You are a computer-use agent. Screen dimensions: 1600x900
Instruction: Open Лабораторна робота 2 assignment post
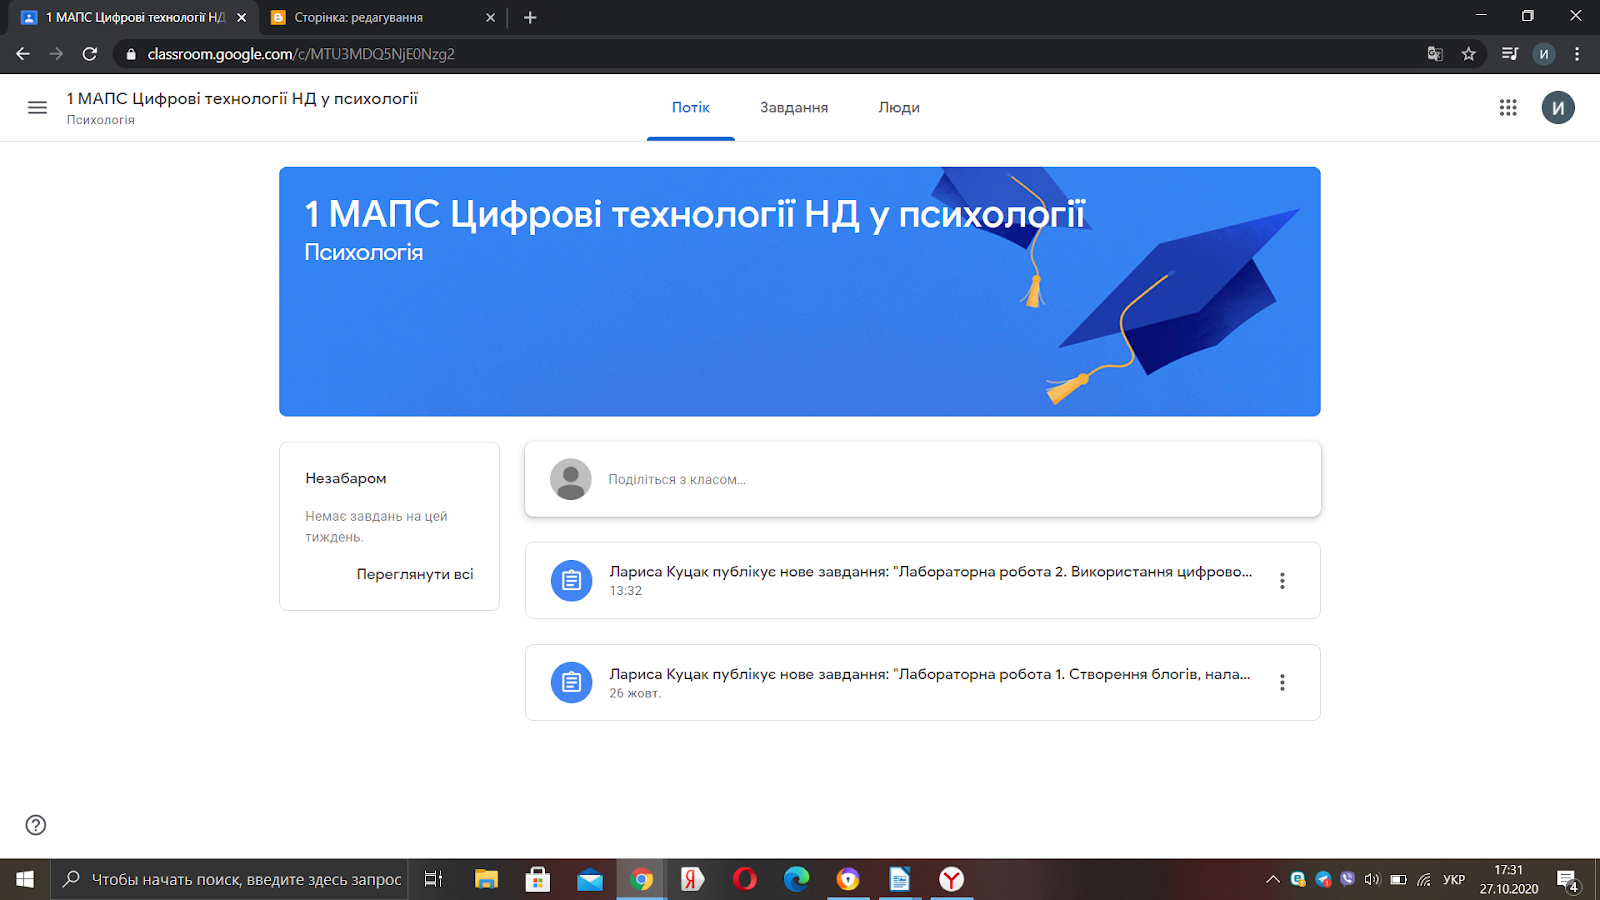pyautogui.click(x=923, y=580)
